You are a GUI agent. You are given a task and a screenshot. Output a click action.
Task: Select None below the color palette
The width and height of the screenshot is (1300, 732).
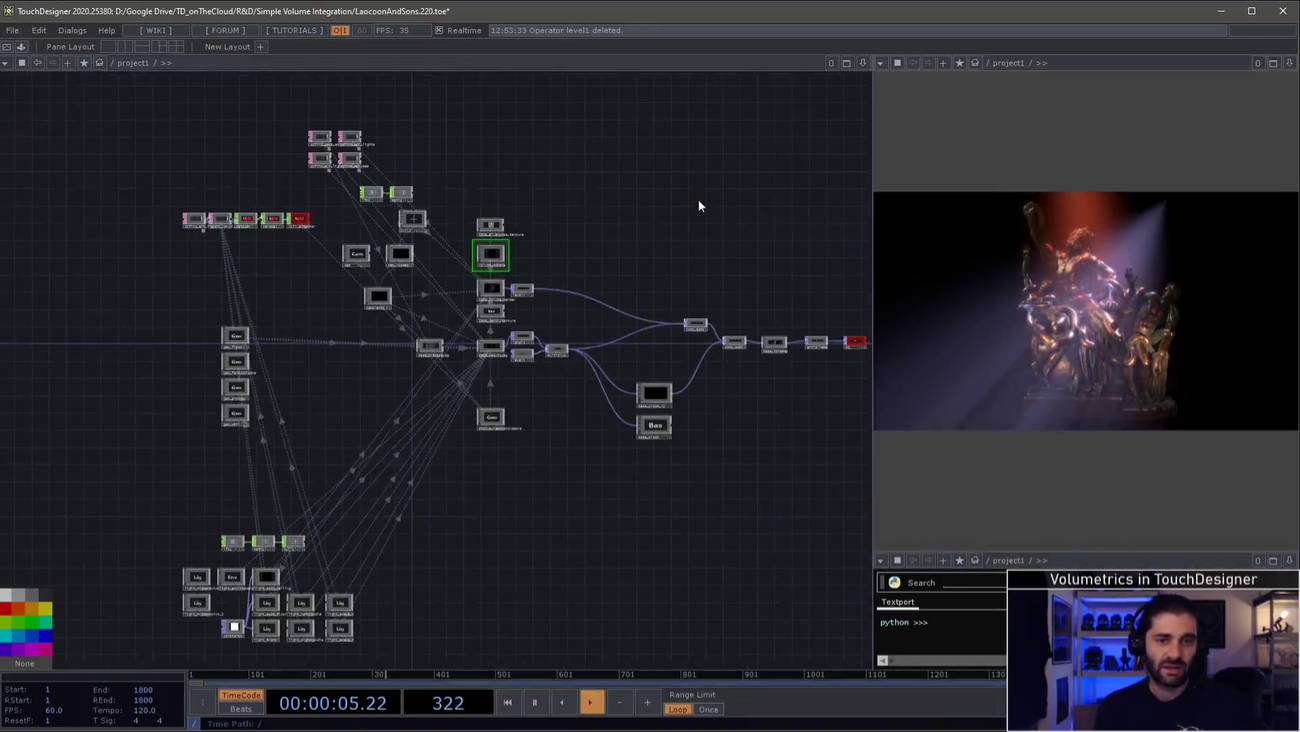(25, 663)
